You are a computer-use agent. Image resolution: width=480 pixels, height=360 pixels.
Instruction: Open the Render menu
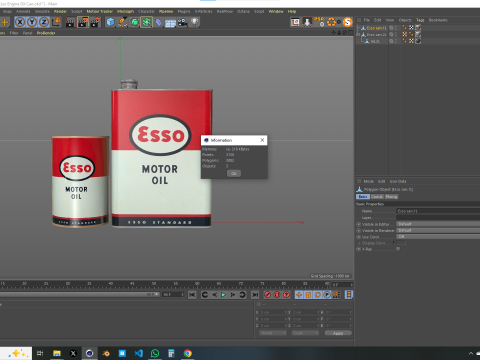(x=60, y=11)
